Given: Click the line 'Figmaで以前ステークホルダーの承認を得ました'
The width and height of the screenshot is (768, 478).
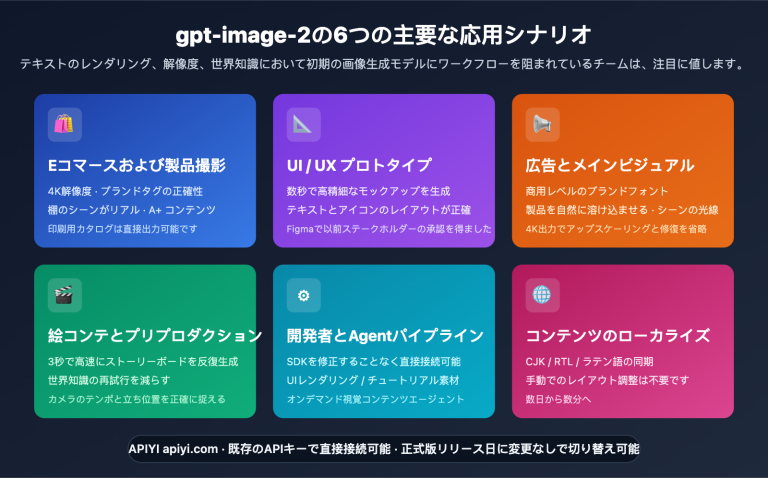Looking at the screenshot, I should pyautogui.click(x=389, y=229).
